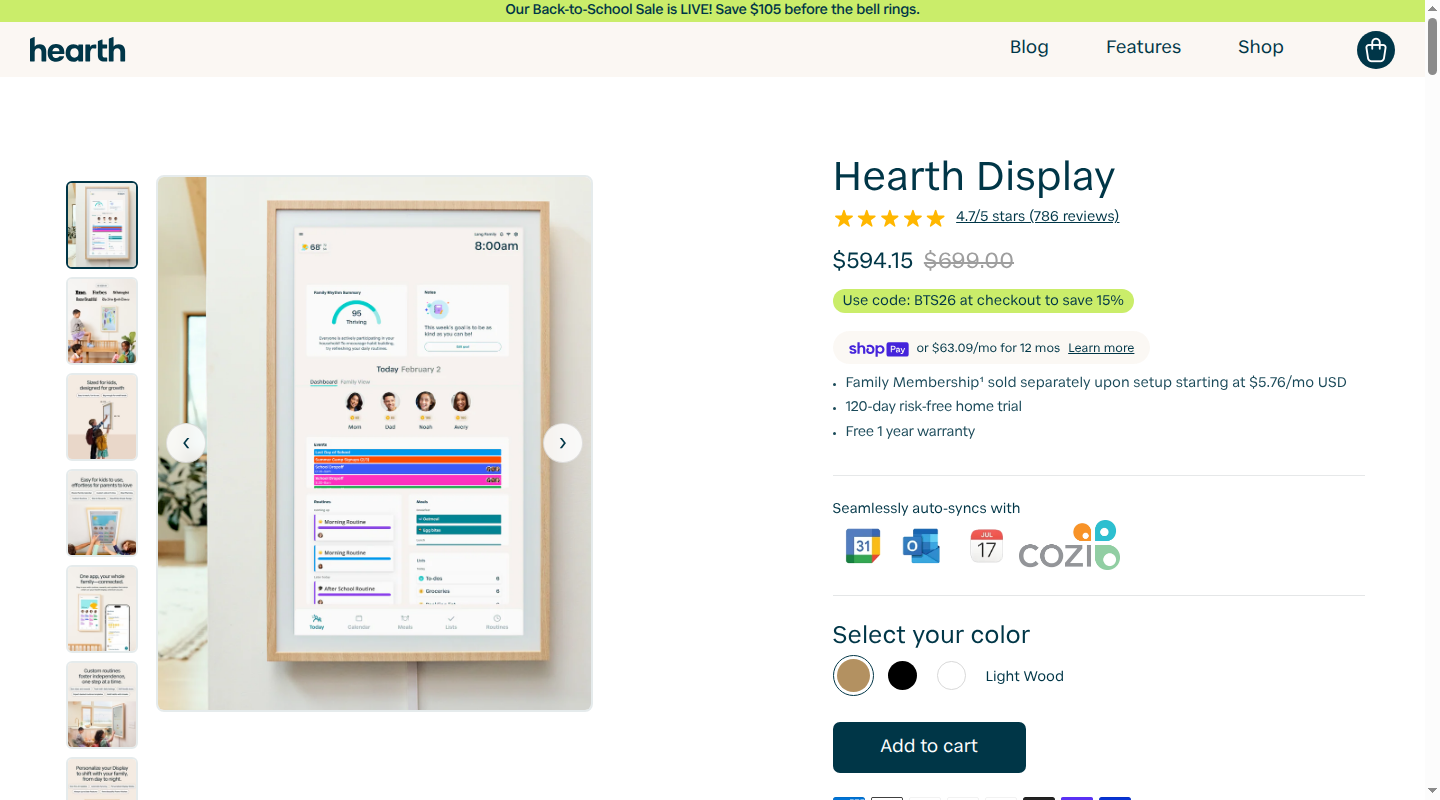Click the main Hearth Display product image
1440x800 pixels.
tap(375, 443)
